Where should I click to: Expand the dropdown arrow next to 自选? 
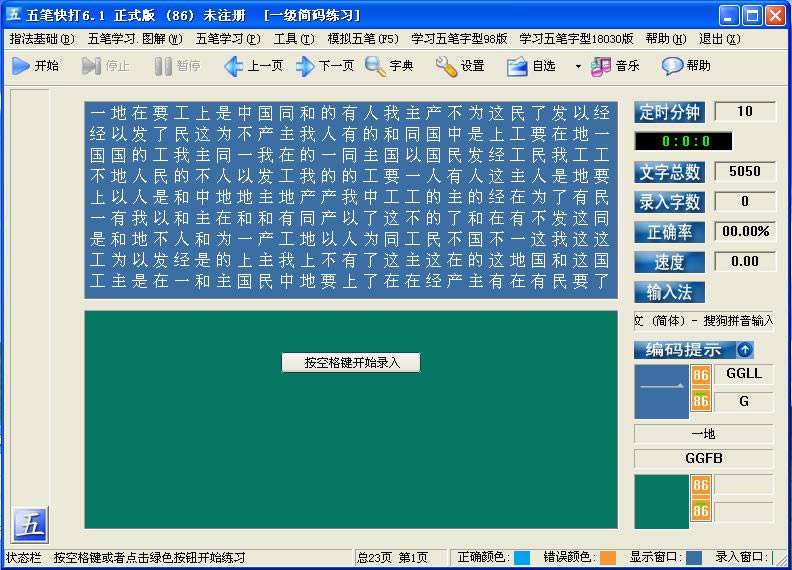pos(578,66)
